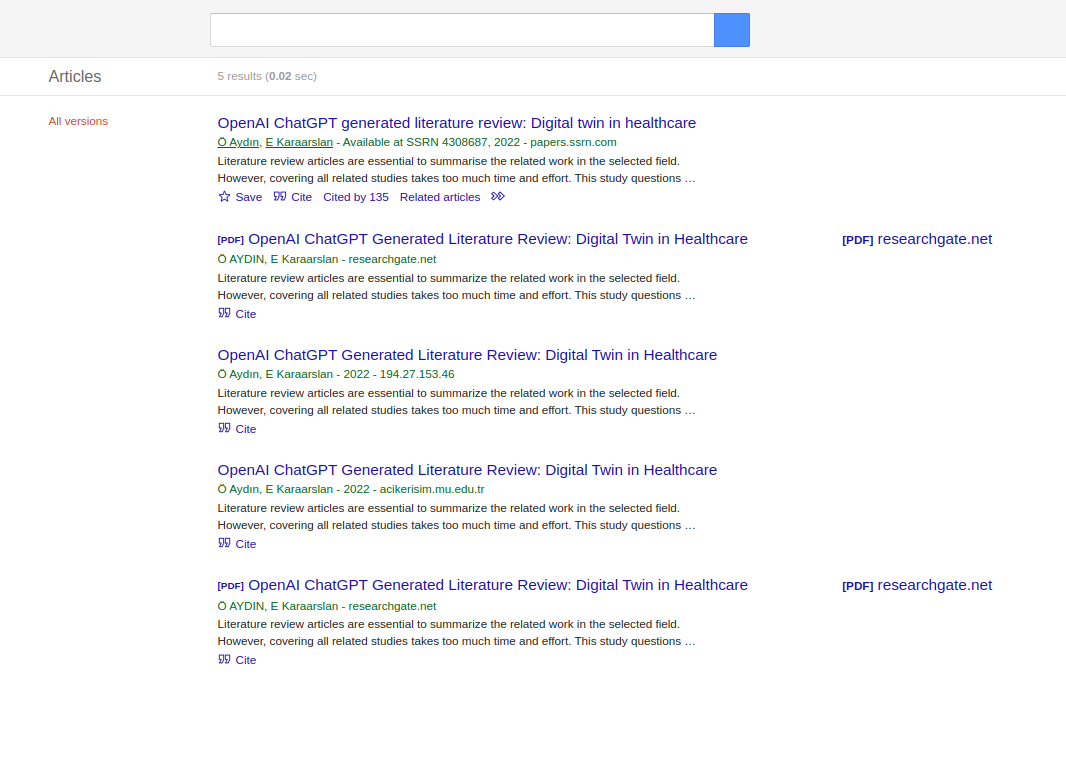This screenshot has width=1066, height=765.
Task: Click the blue search button
Action: tap(732, 30)
